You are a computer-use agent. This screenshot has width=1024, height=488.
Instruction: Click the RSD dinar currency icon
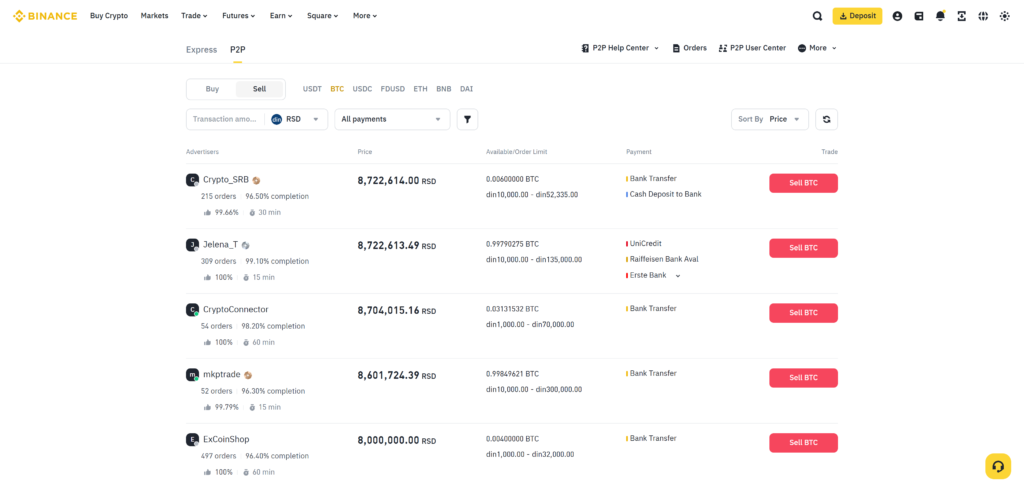click(276, 120)
